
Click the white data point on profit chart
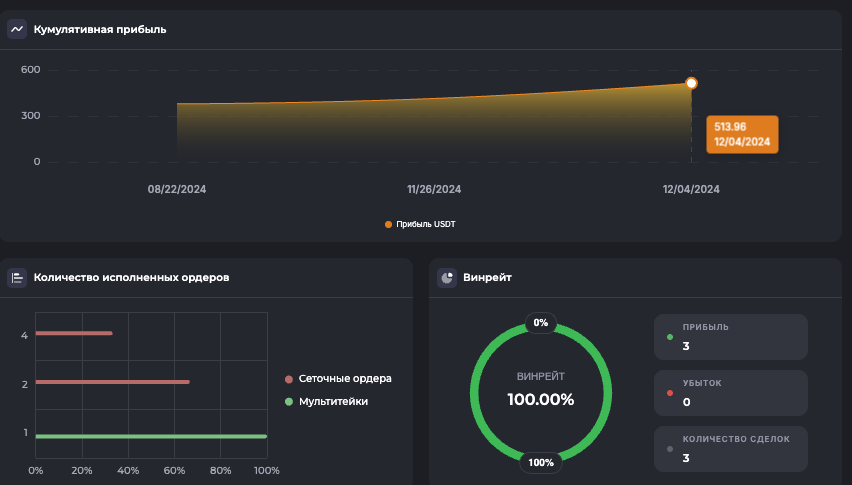click(691, 84)
